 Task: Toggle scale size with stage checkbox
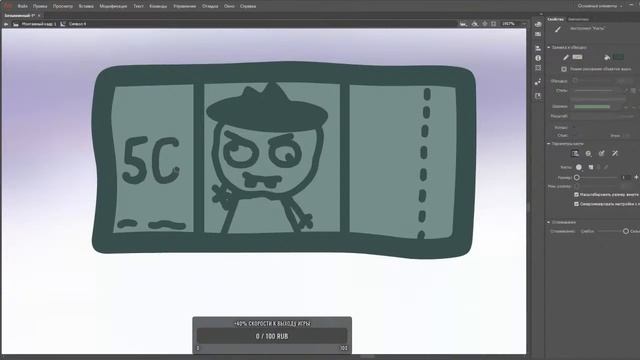click(576, 195)
